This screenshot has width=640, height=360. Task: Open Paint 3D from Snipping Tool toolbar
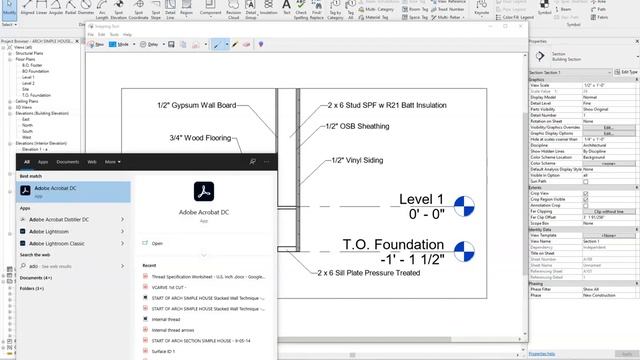(x=261, y=44)
